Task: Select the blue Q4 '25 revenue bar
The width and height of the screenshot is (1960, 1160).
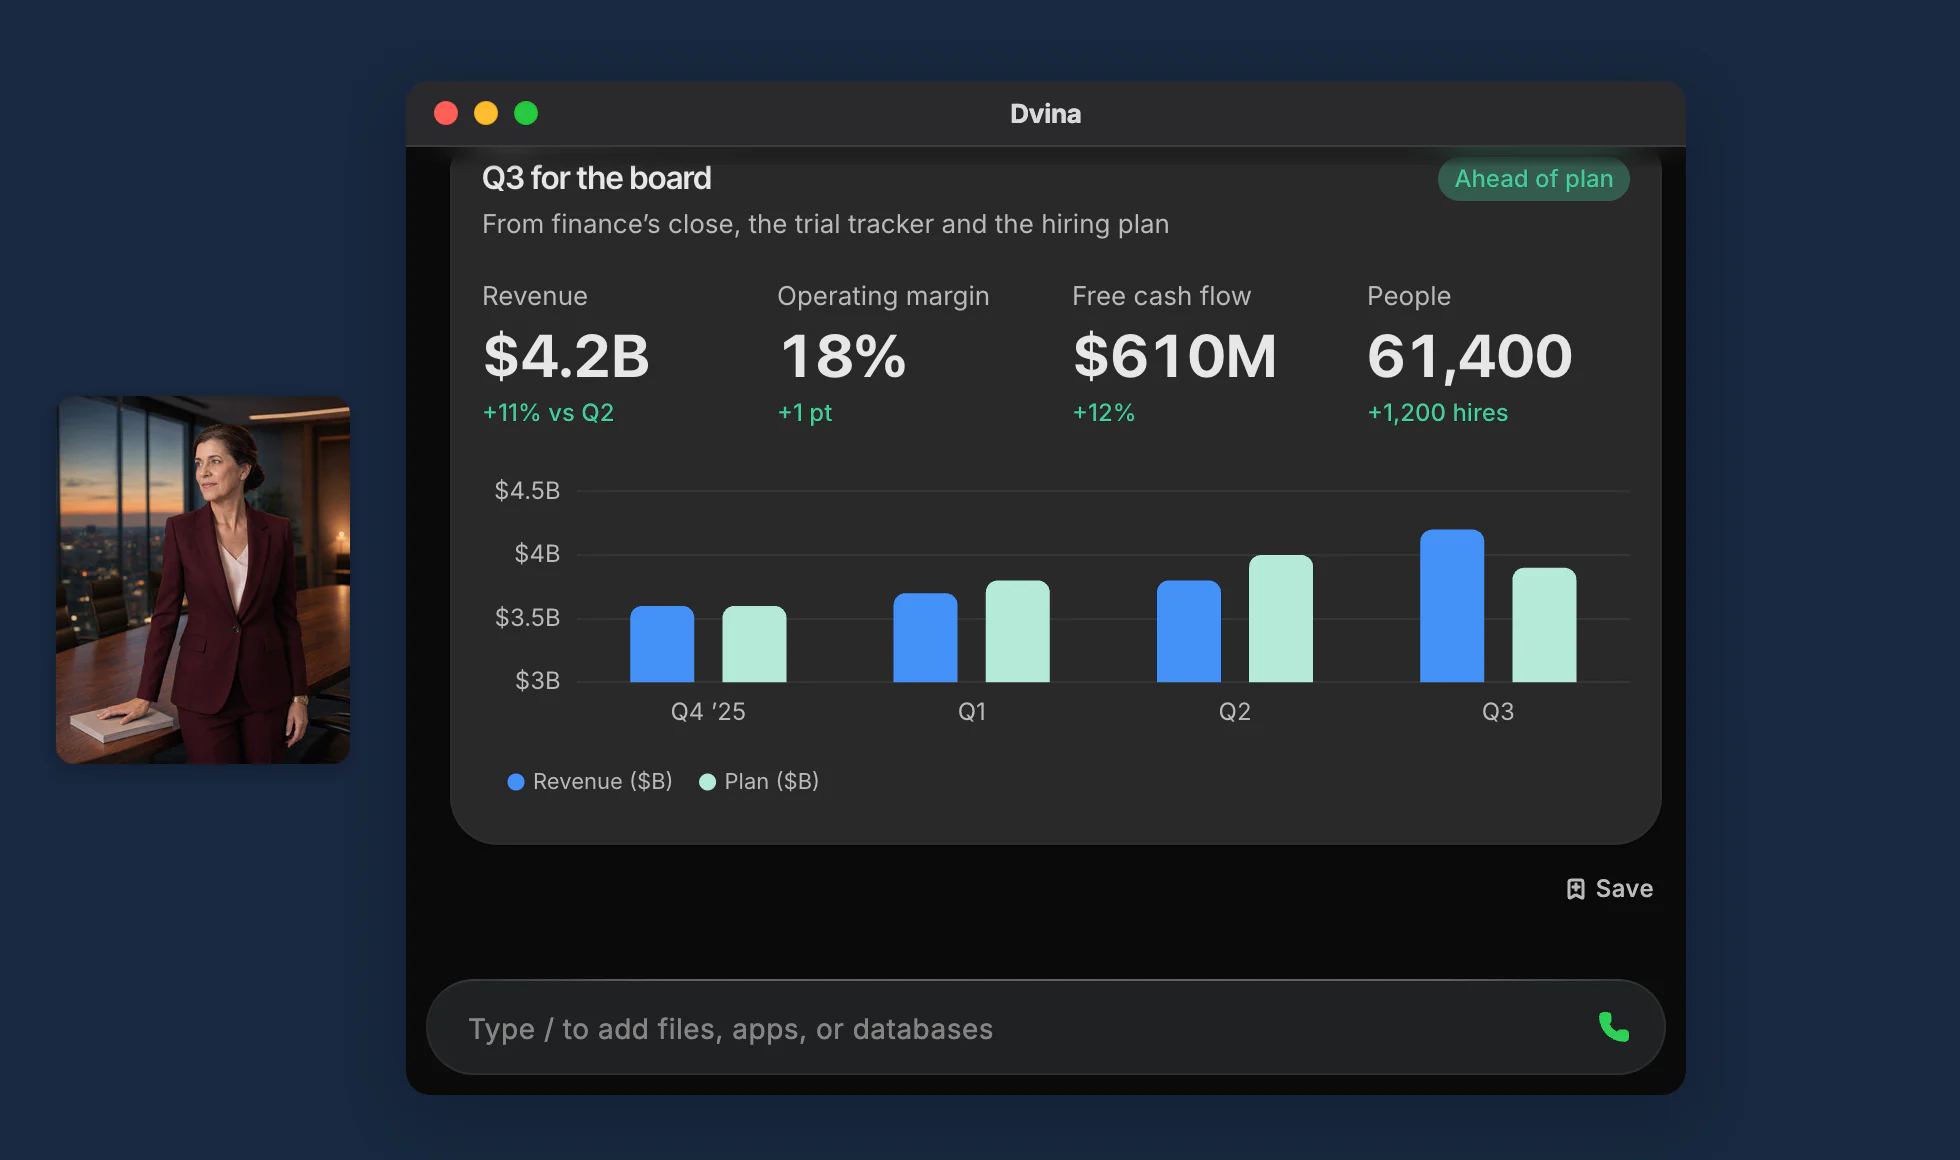Action: coord(662,644)
